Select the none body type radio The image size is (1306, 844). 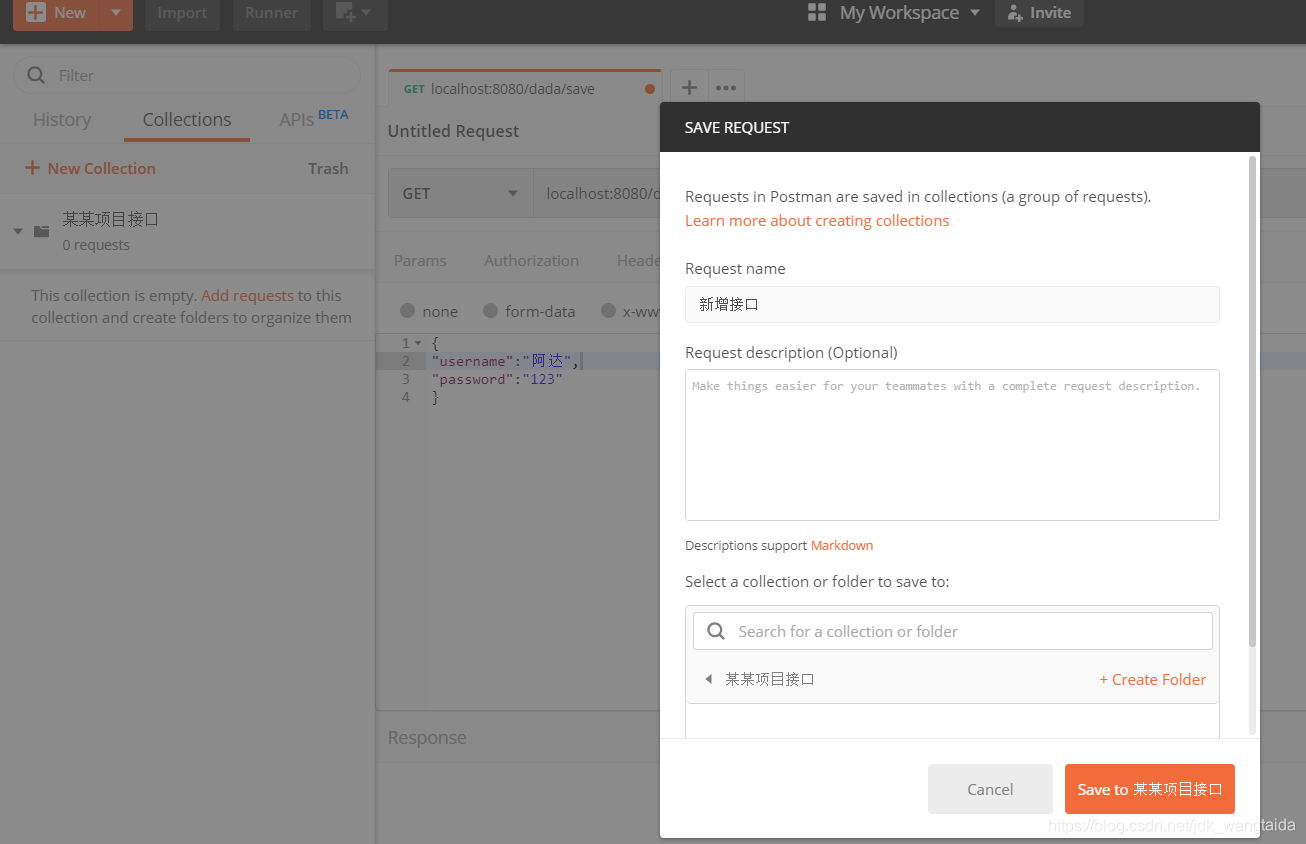[x=407, y=311]
